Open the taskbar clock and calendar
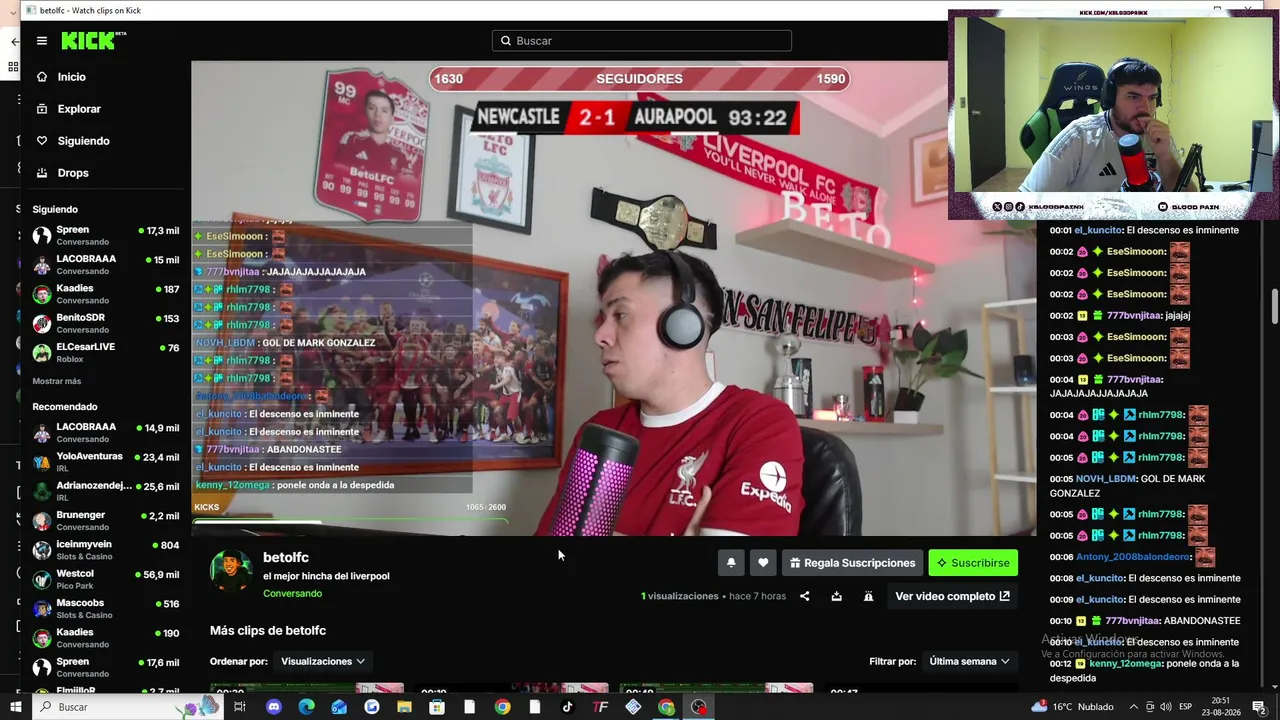Image resolution: width=1280 pixels, height=720 pixels. tap(1222, 707)
